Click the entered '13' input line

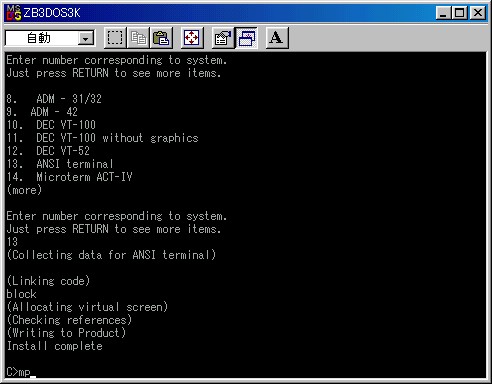[12, 242]
